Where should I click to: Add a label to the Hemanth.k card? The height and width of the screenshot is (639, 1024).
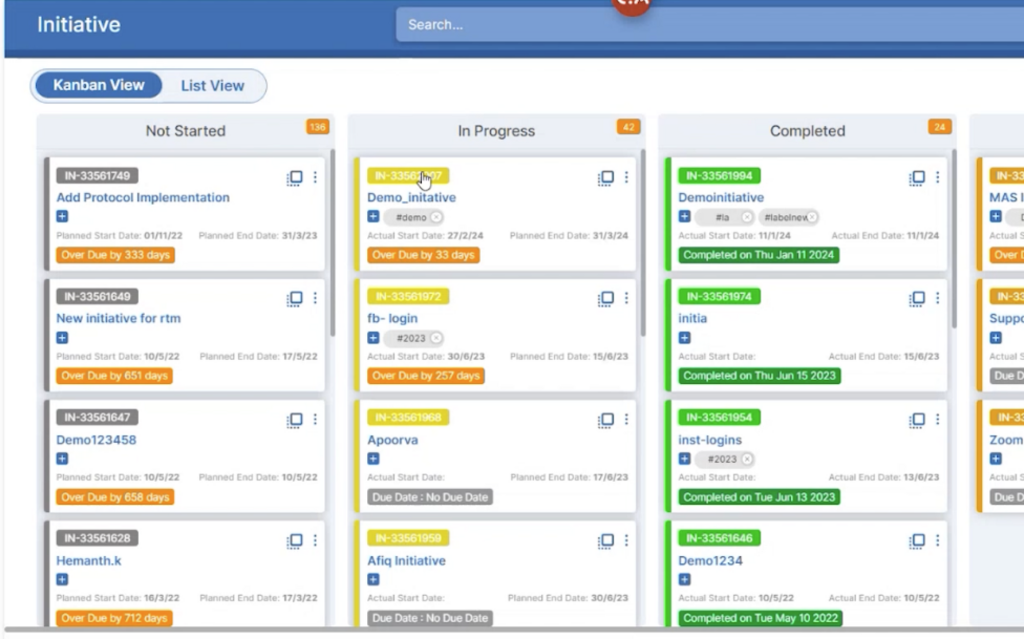coord(62,580)
